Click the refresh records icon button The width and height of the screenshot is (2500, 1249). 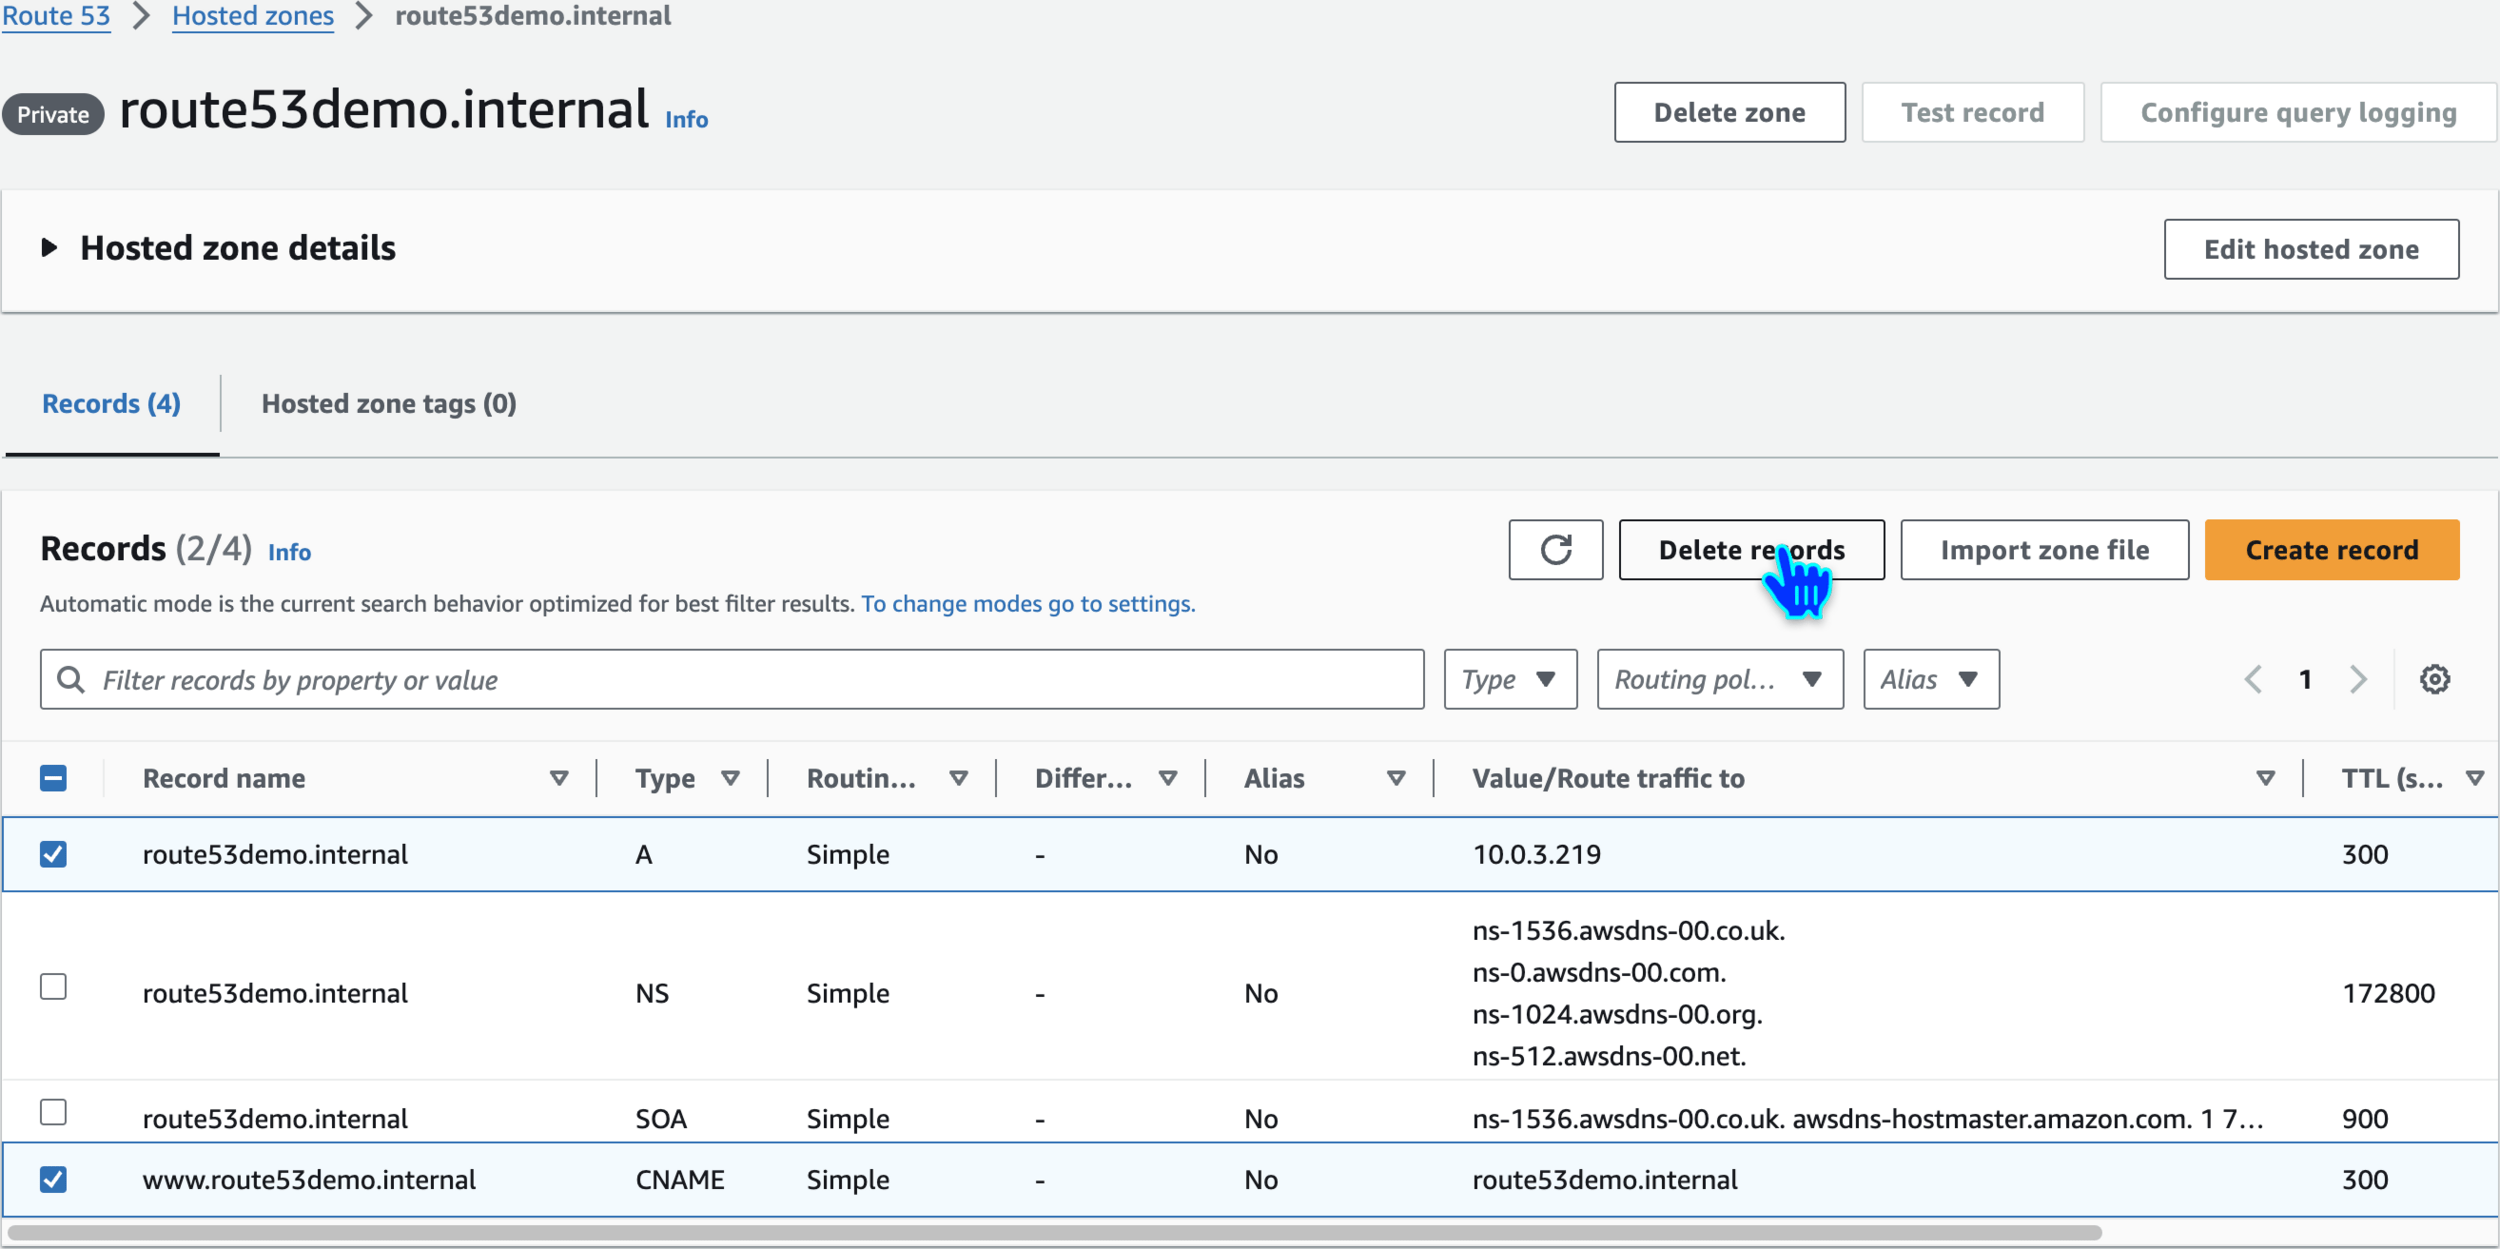click(x=1555, y=550)
